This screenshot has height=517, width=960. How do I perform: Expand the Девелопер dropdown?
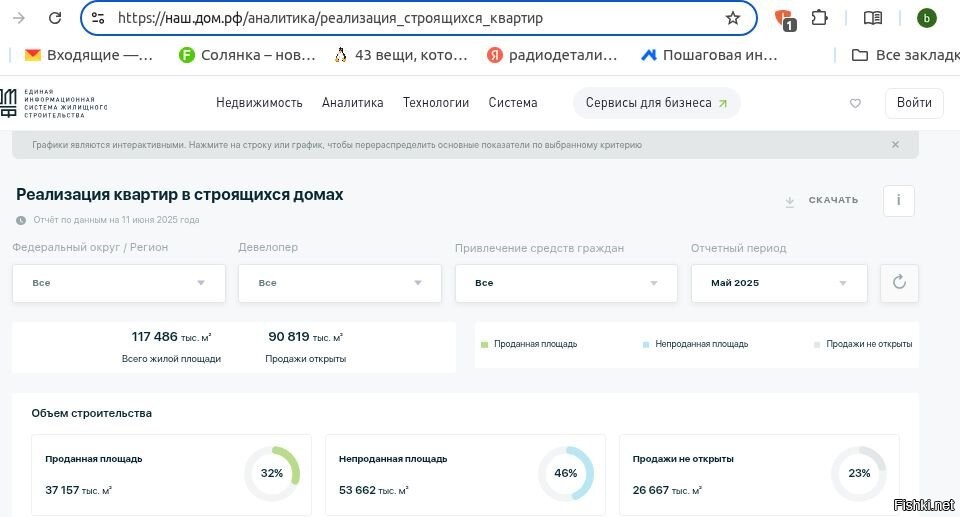point(340,283)
